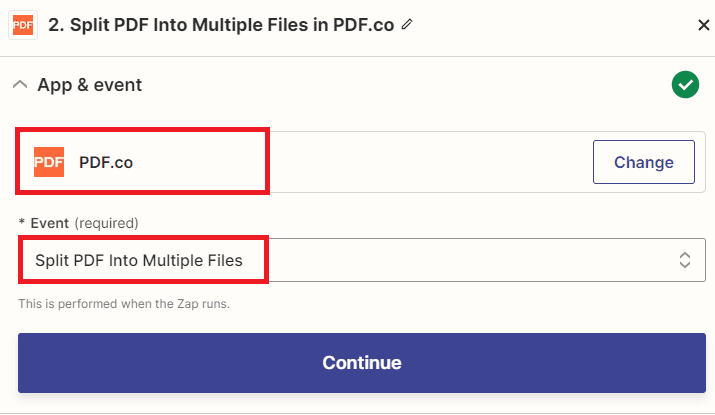Click the up-down arrows on Event dropdown

[685, 260]
